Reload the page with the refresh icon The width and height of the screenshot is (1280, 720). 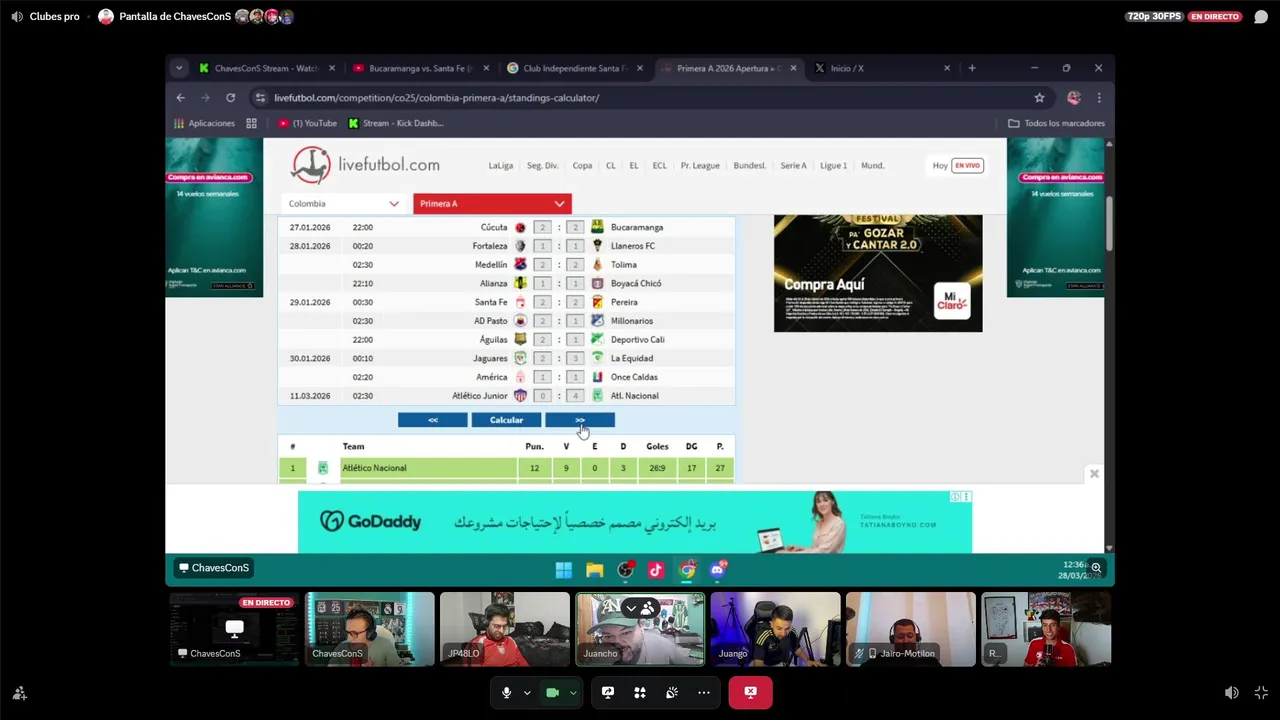230,98
